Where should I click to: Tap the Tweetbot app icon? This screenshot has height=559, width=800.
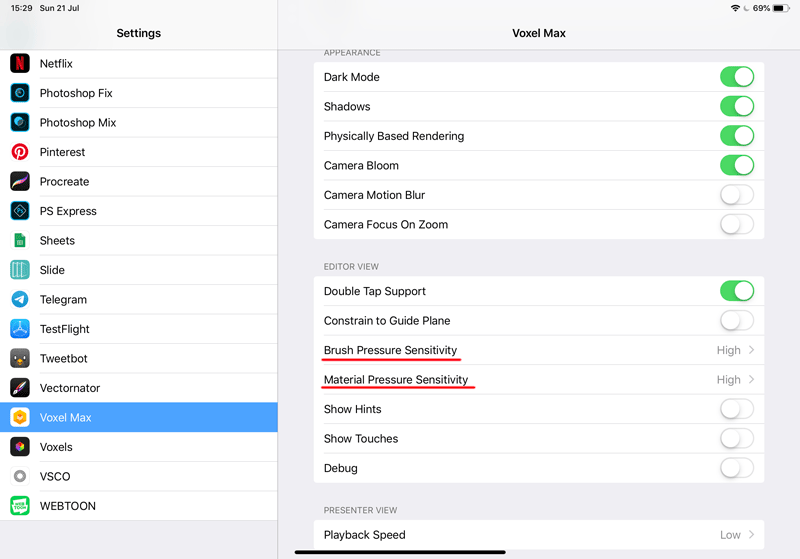20,359
